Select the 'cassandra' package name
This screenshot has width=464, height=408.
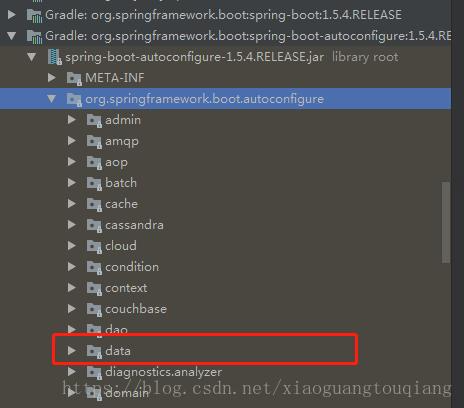tap(134, 225)
